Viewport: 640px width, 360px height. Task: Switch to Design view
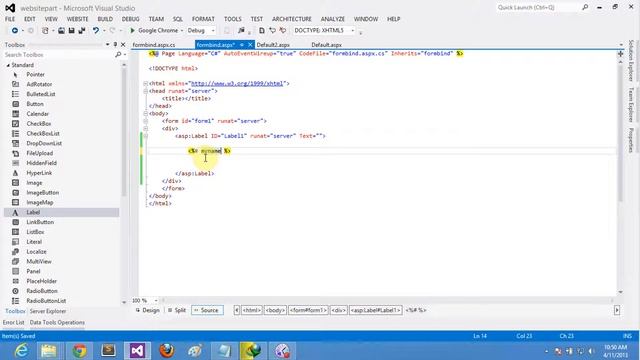[147, 310]
